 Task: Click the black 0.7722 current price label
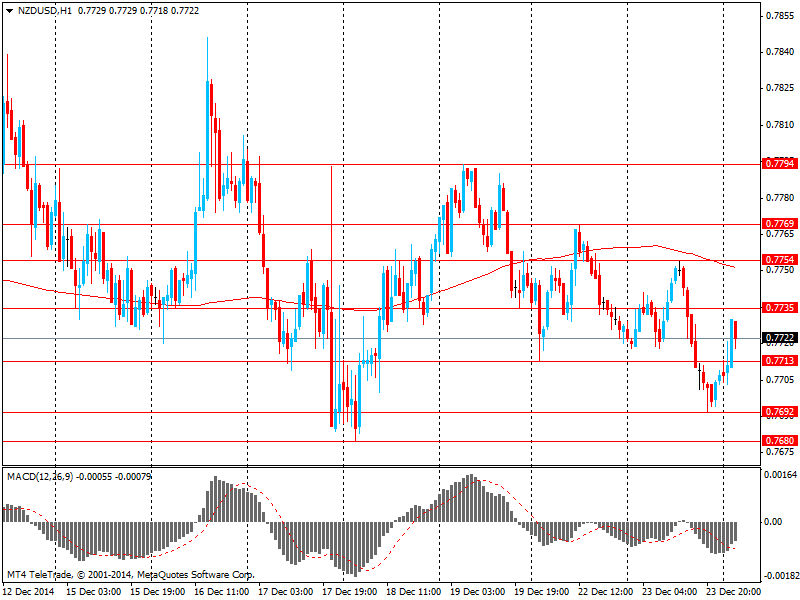click(778, 339)
